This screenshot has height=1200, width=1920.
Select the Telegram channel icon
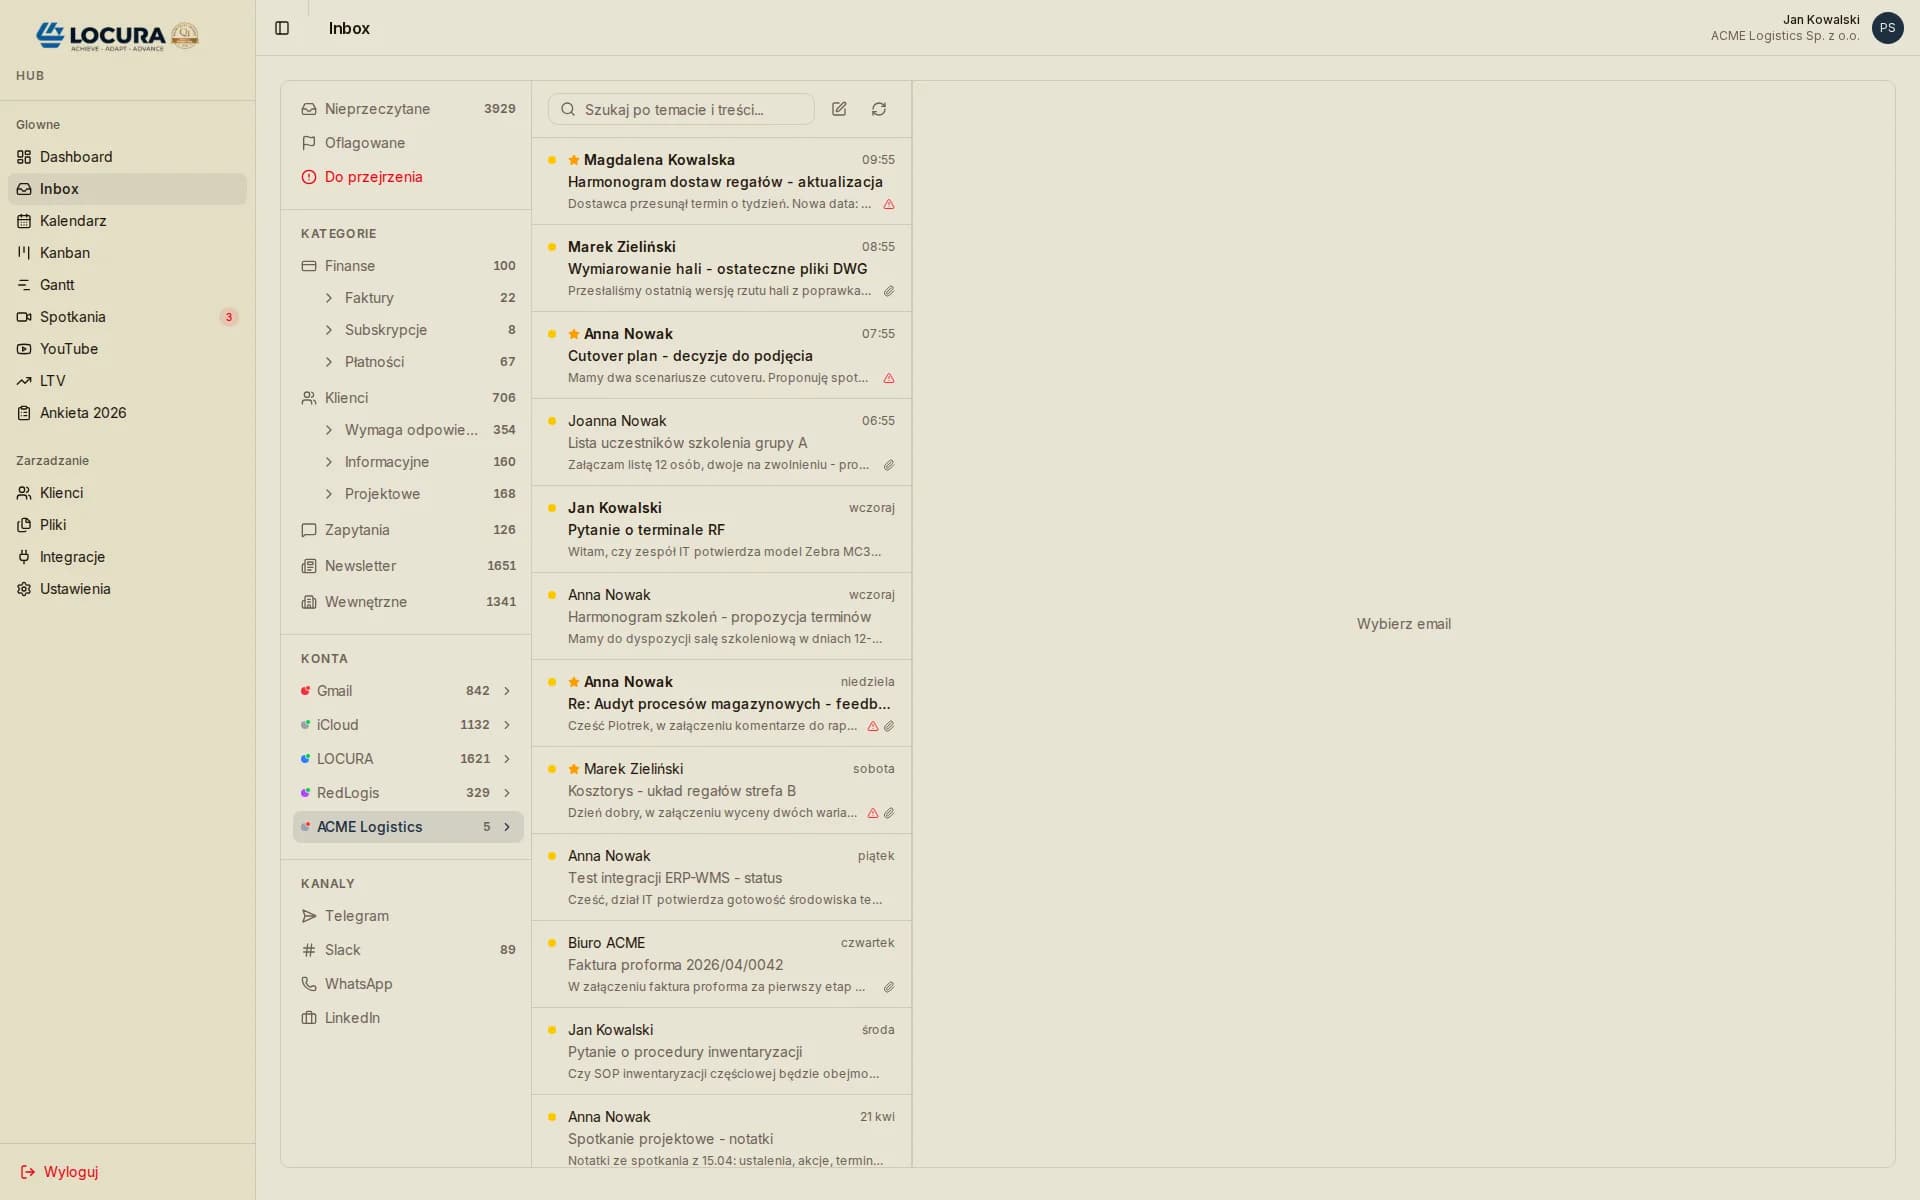[308, 916]
